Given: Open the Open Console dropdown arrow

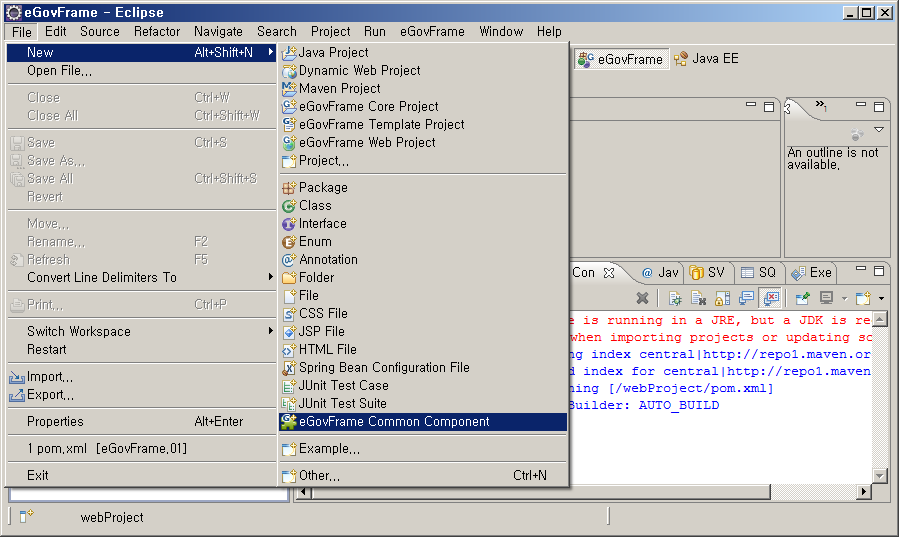Looking at the screenshot, I should [881, 299].
